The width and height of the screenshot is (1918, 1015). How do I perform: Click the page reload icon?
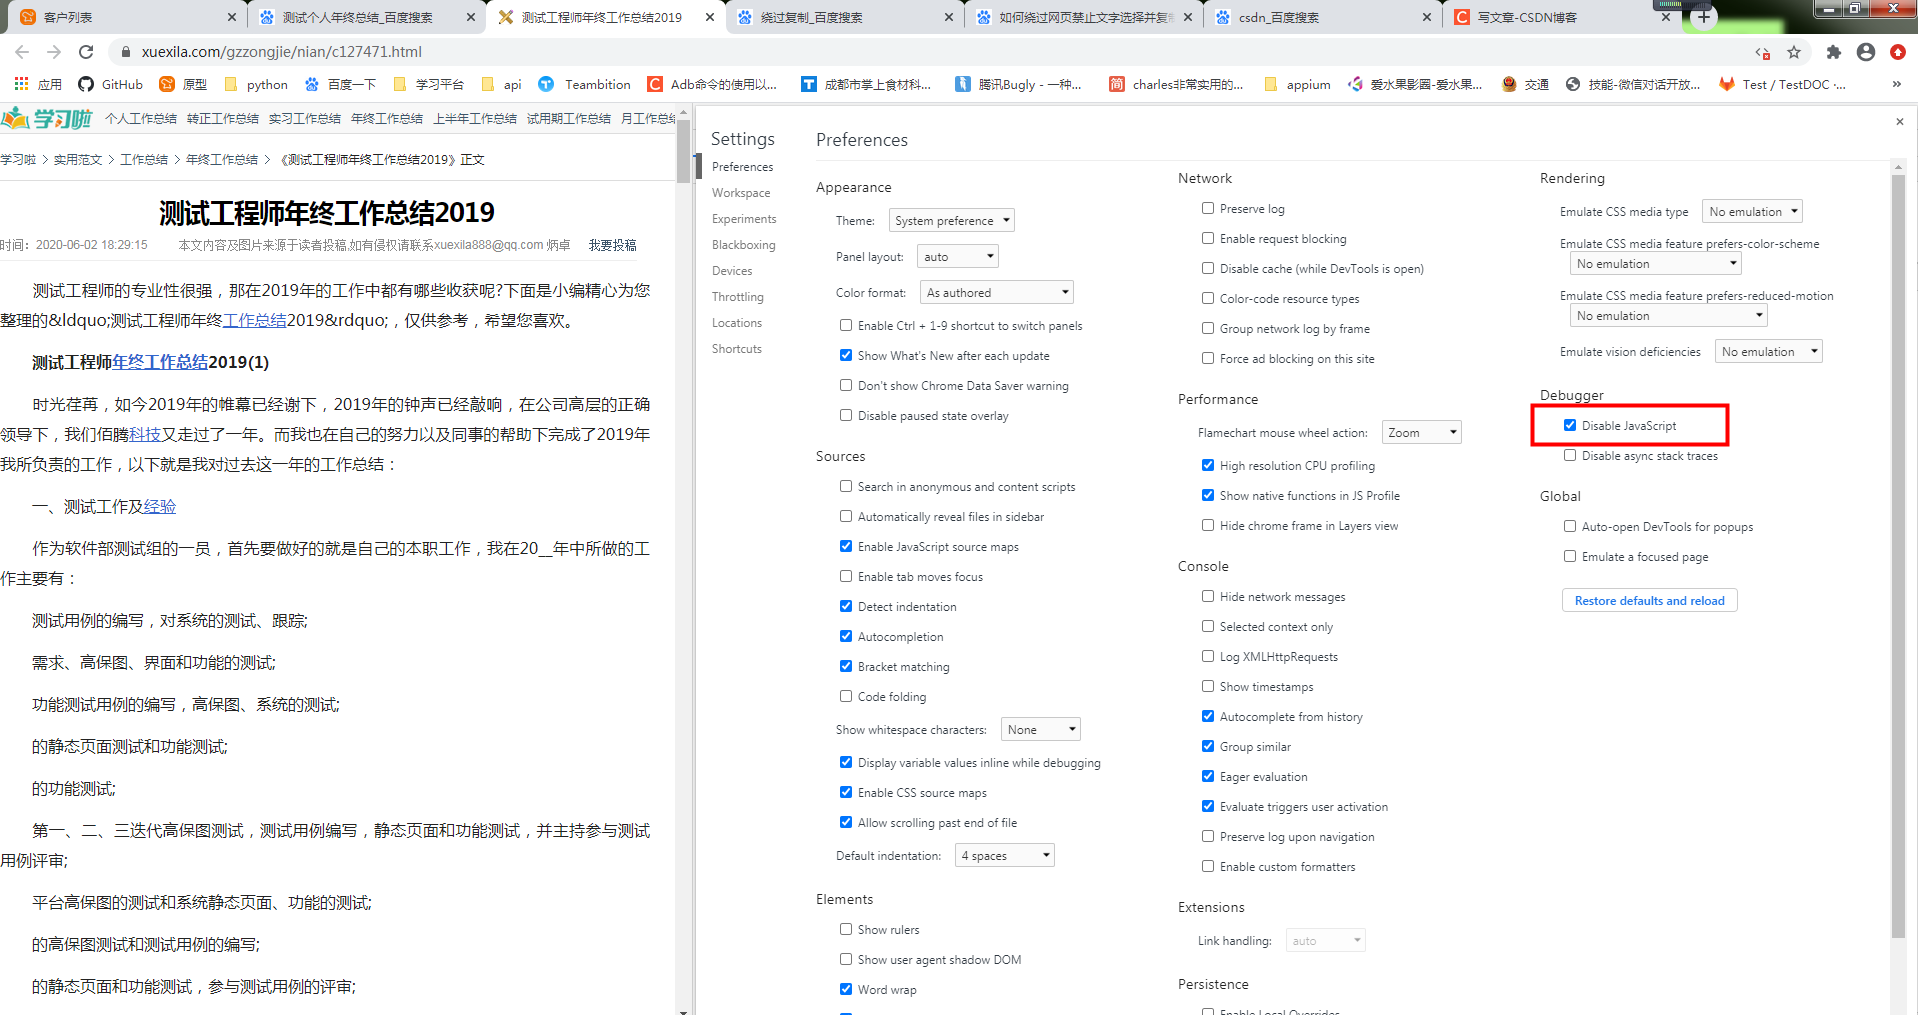click(86, 51)
